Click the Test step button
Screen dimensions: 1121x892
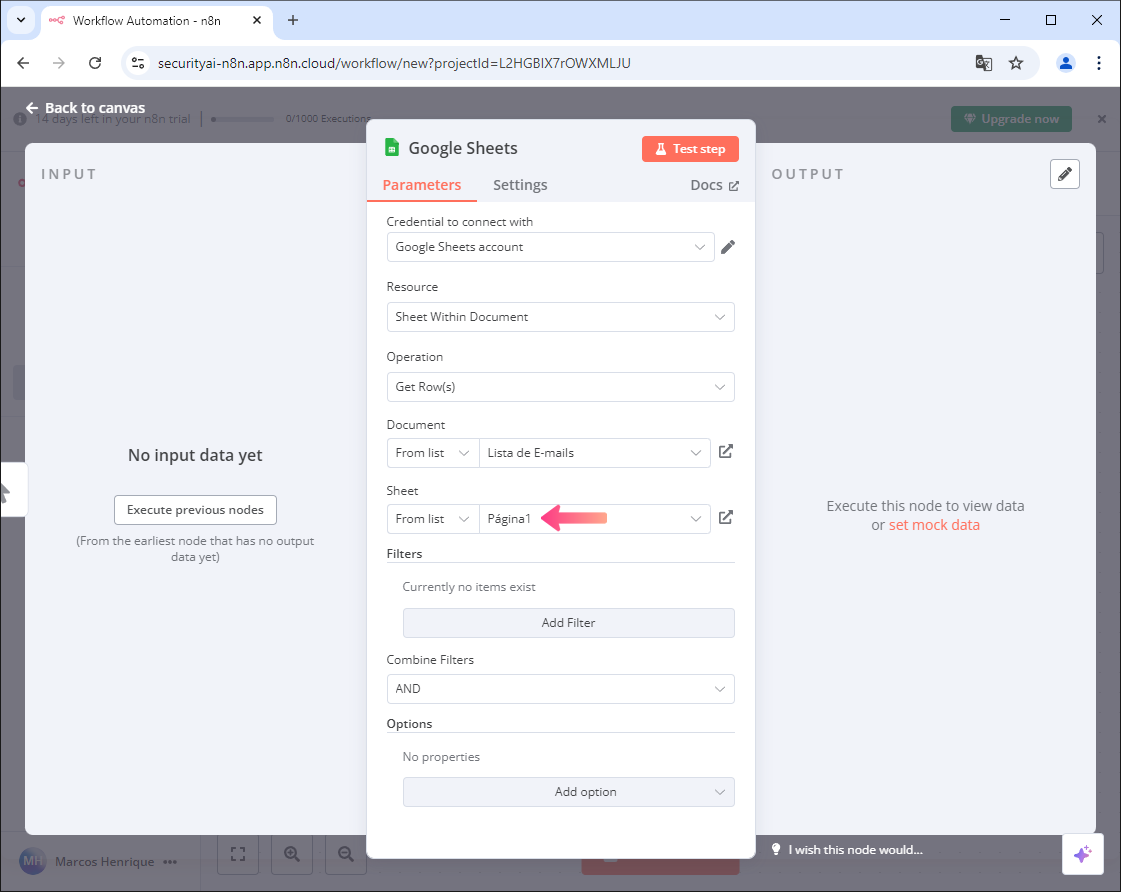(690, 149)
